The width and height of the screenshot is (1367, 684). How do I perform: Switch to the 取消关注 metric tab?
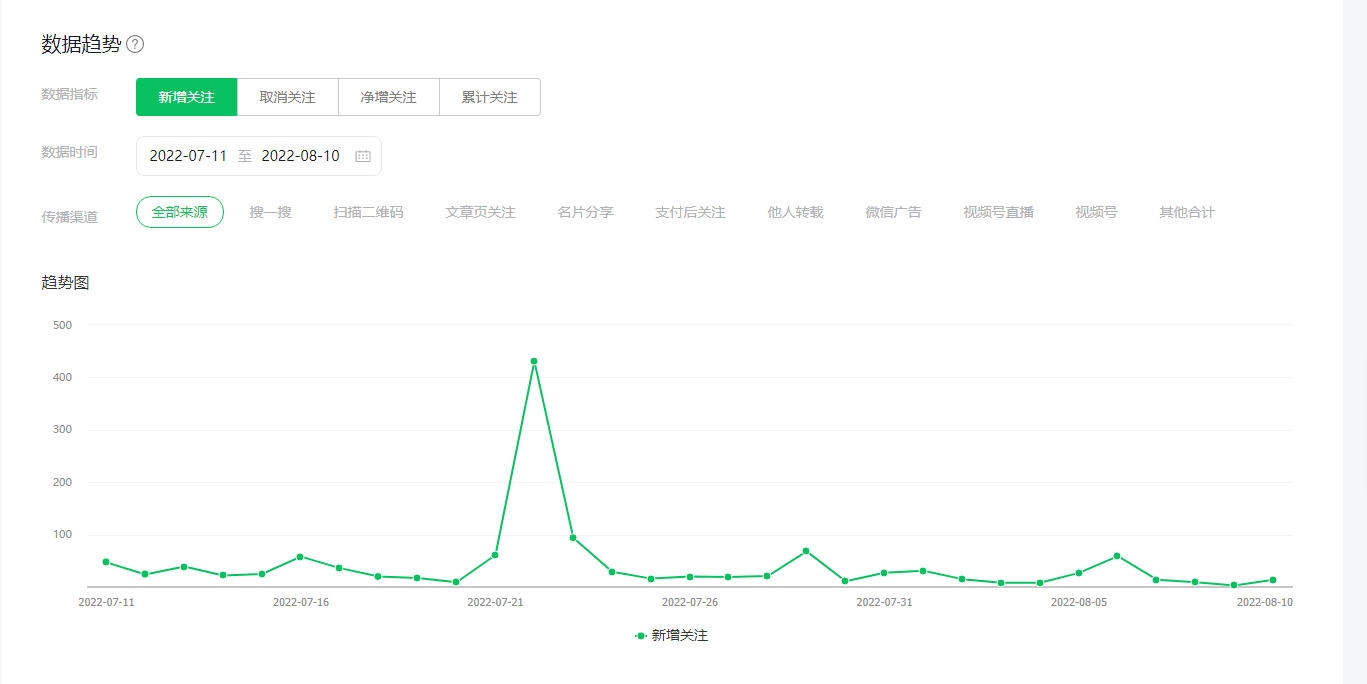click(287, 97)
